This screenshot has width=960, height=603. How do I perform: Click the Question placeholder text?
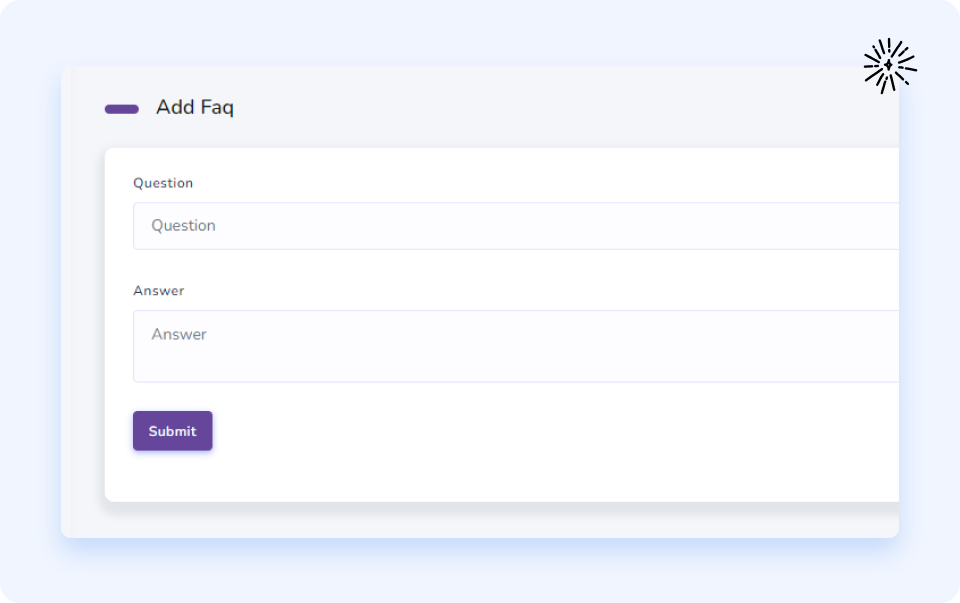[x=184, y=226]
